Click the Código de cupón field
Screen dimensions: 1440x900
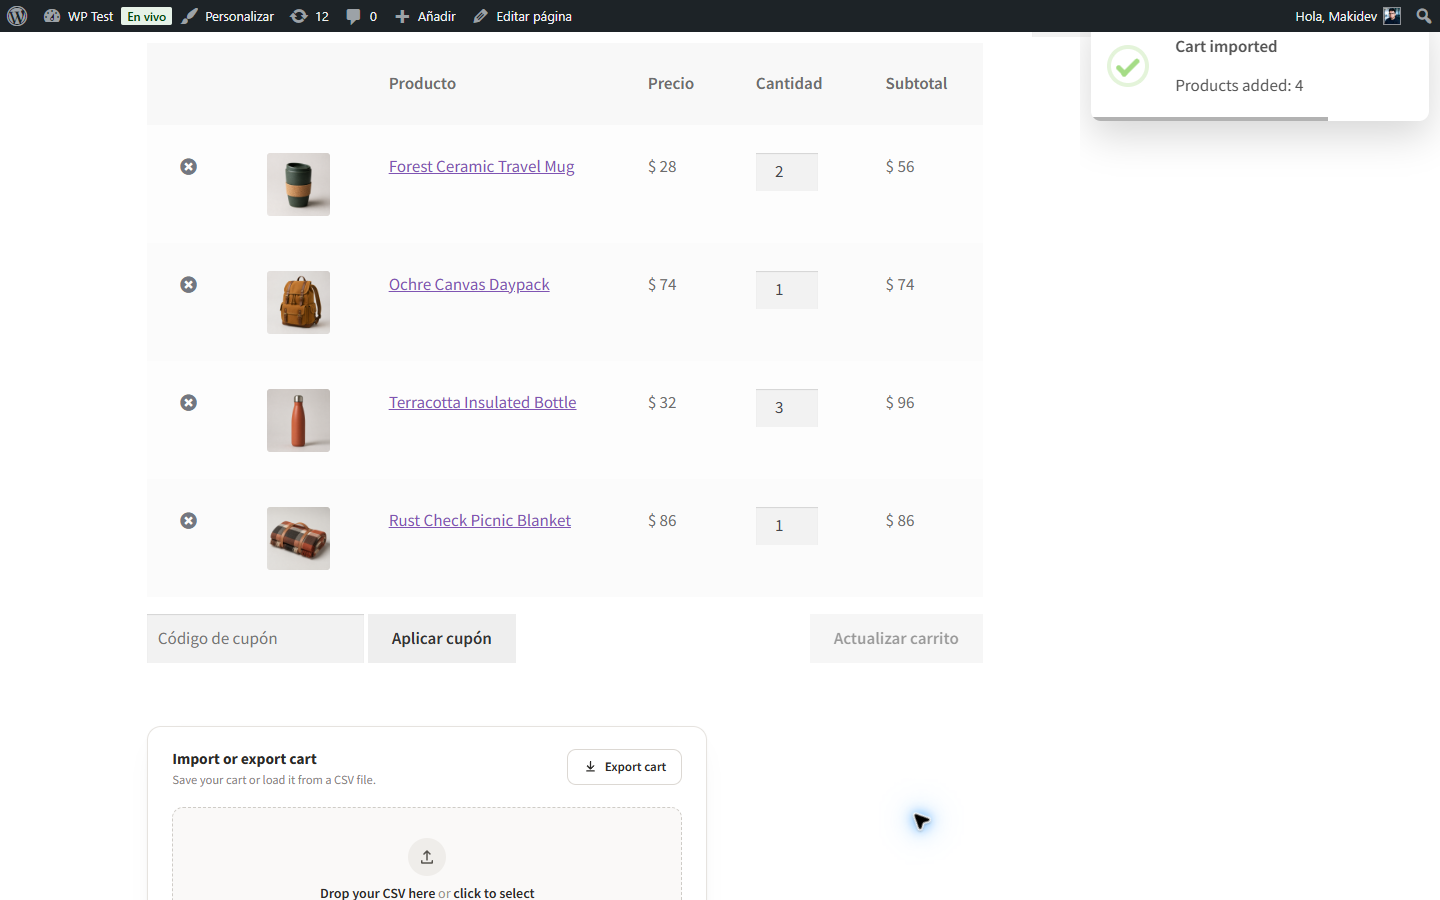(255, 638)
